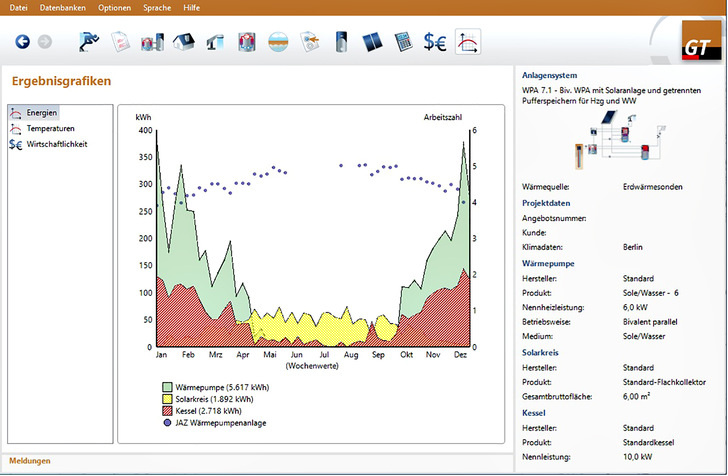The image size is (728, 476).
Task: Click the grey forward arrow button
Action: (x=44, y=42)
